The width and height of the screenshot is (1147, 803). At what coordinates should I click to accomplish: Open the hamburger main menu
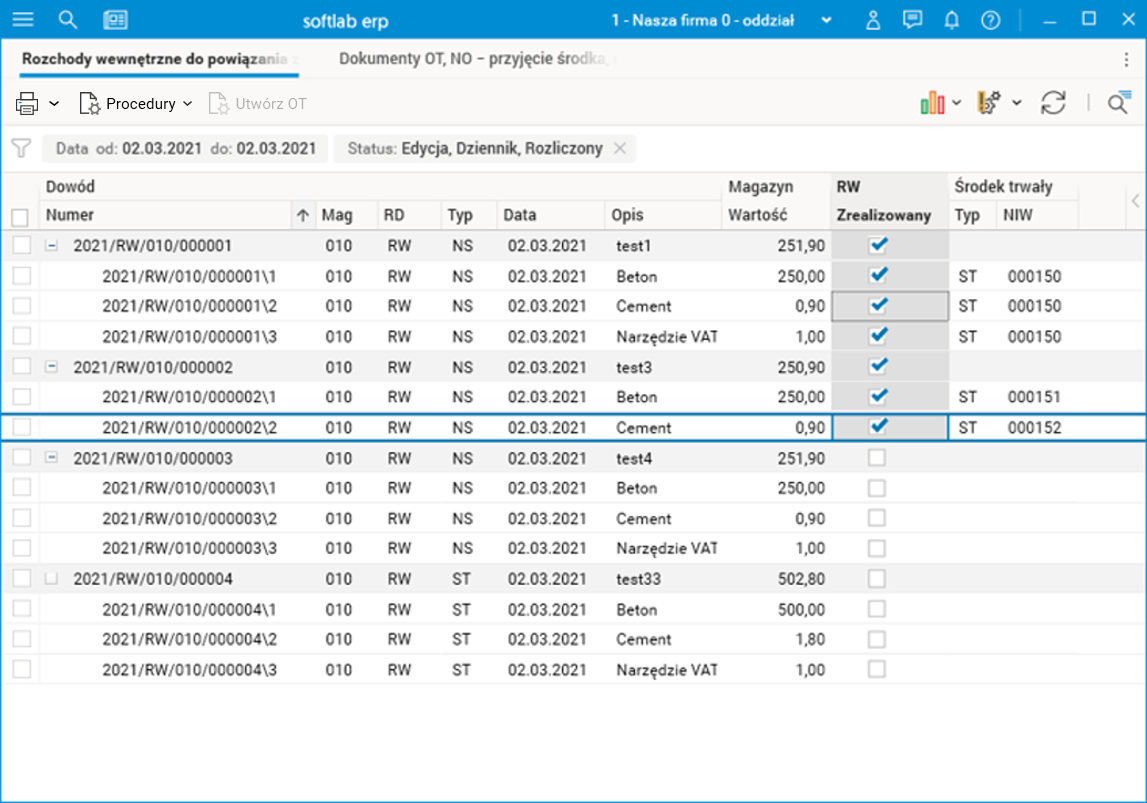coord(22,20)
